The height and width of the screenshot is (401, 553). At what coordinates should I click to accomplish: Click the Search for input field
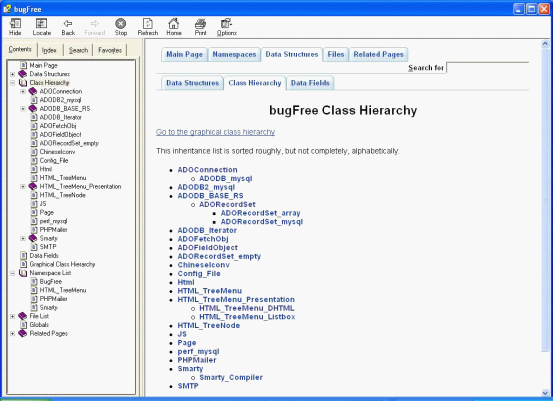tap(487, 68)
